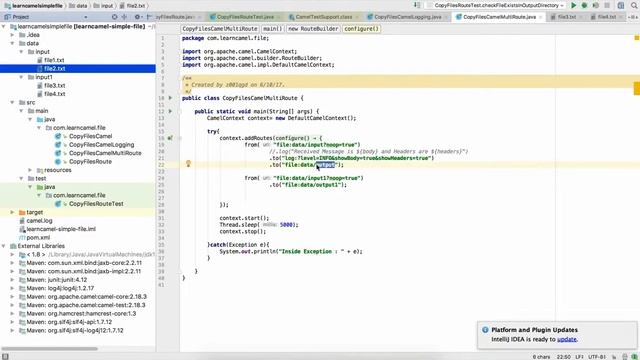The width and height of the screenshot is (640, 360).
Task: Switch to file4.txt editor tab
Action: click(x=606, y=17)
